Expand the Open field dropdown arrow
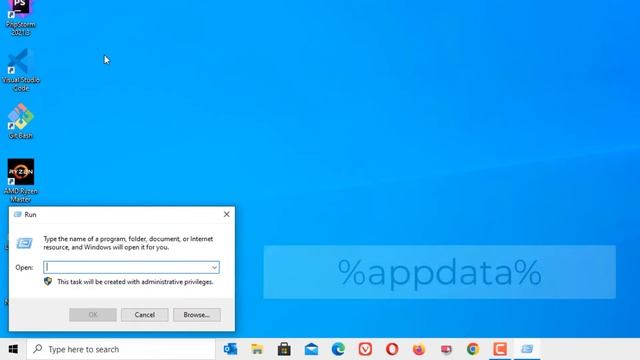This screenshot has height=360, width=640. [214, 267]
